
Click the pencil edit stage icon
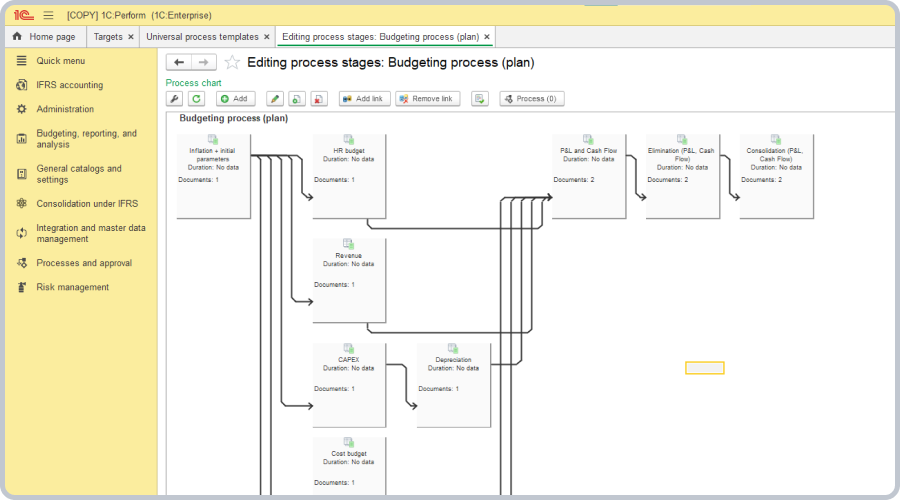pyautogui.click(x=276, y=99)
